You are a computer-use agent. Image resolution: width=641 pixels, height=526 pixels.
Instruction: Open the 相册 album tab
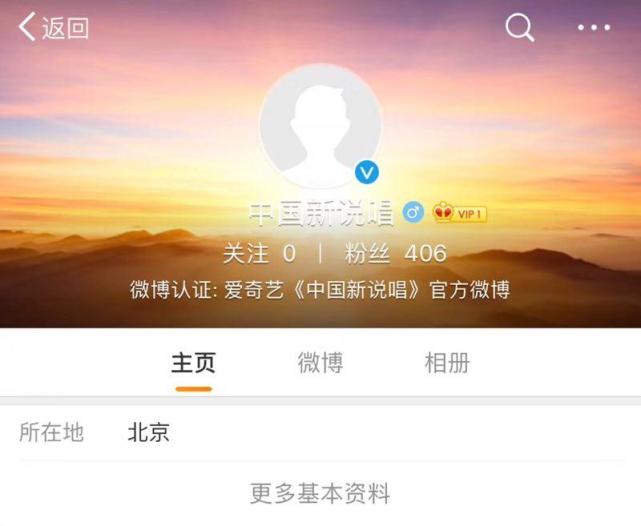coord(447,363)
